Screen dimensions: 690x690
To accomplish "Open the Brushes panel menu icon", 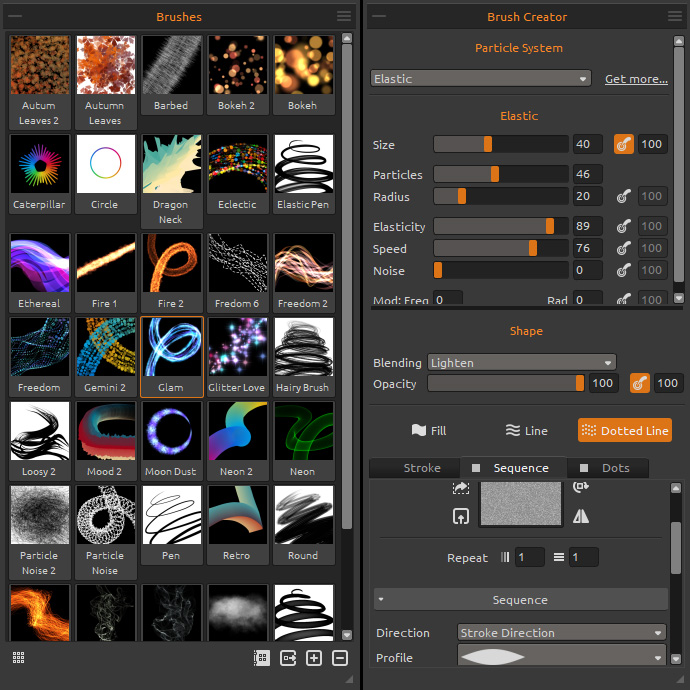I will pos(344,16).
